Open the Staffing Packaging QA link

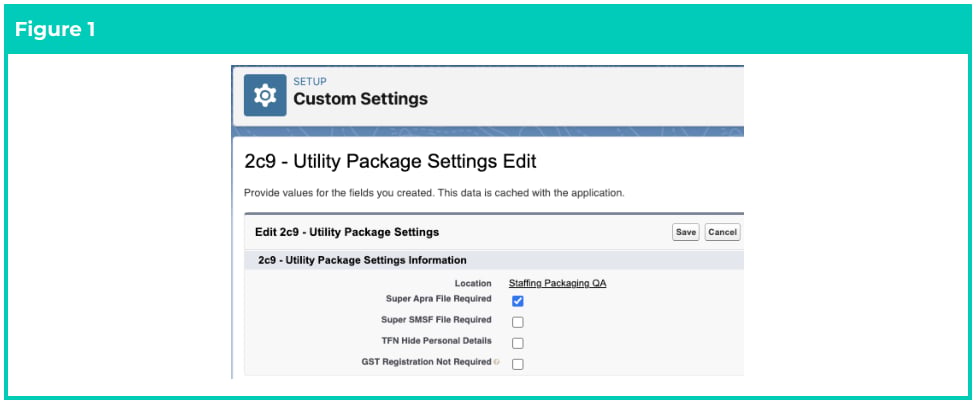coord(558,283)
